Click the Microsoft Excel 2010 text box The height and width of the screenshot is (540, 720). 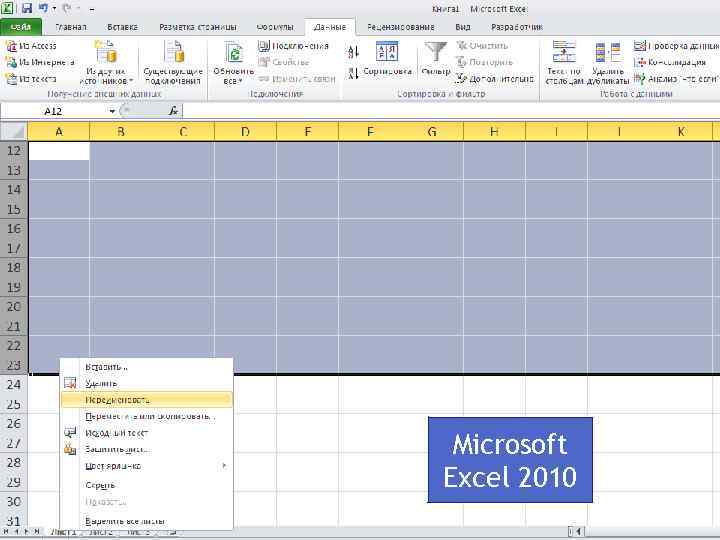click(x=510, y=460)
